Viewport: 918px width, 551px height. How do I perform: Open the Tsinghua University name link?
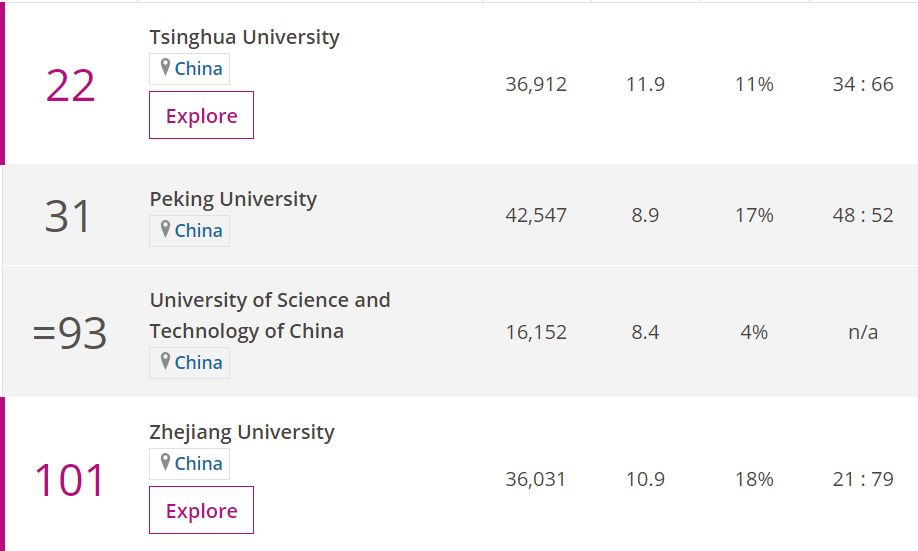(244, 37)
